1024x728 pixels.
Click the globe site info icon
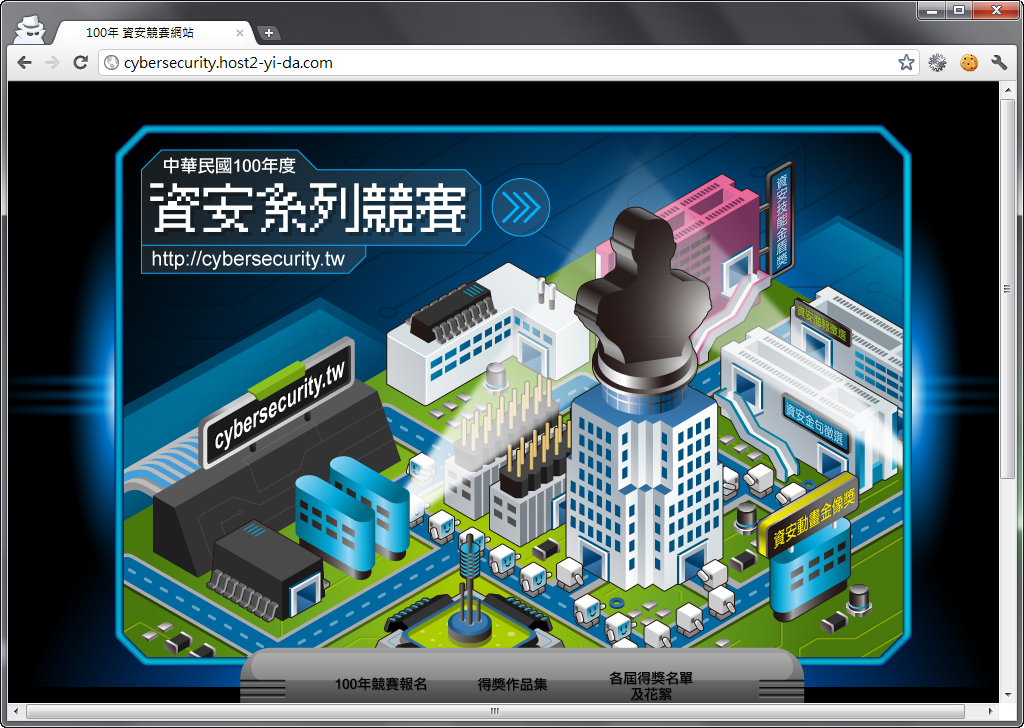tap(112, 63)
